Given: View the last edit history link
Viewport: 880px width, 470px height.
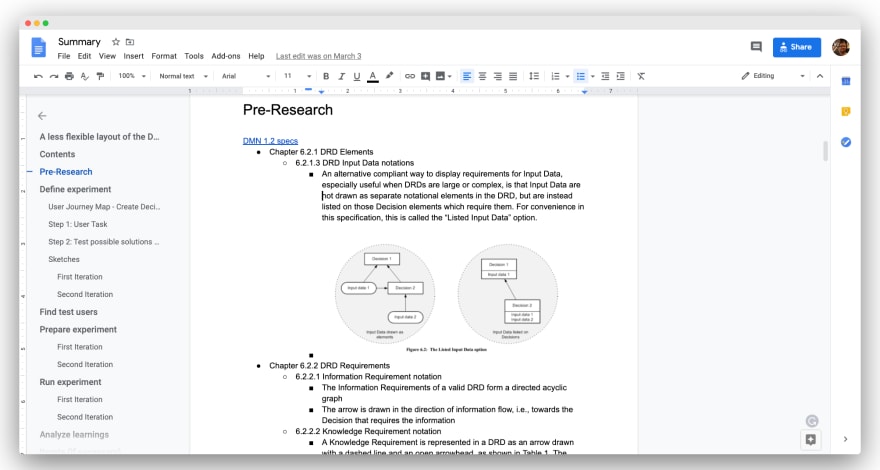Looking at the screenshot, I should 318,56.
